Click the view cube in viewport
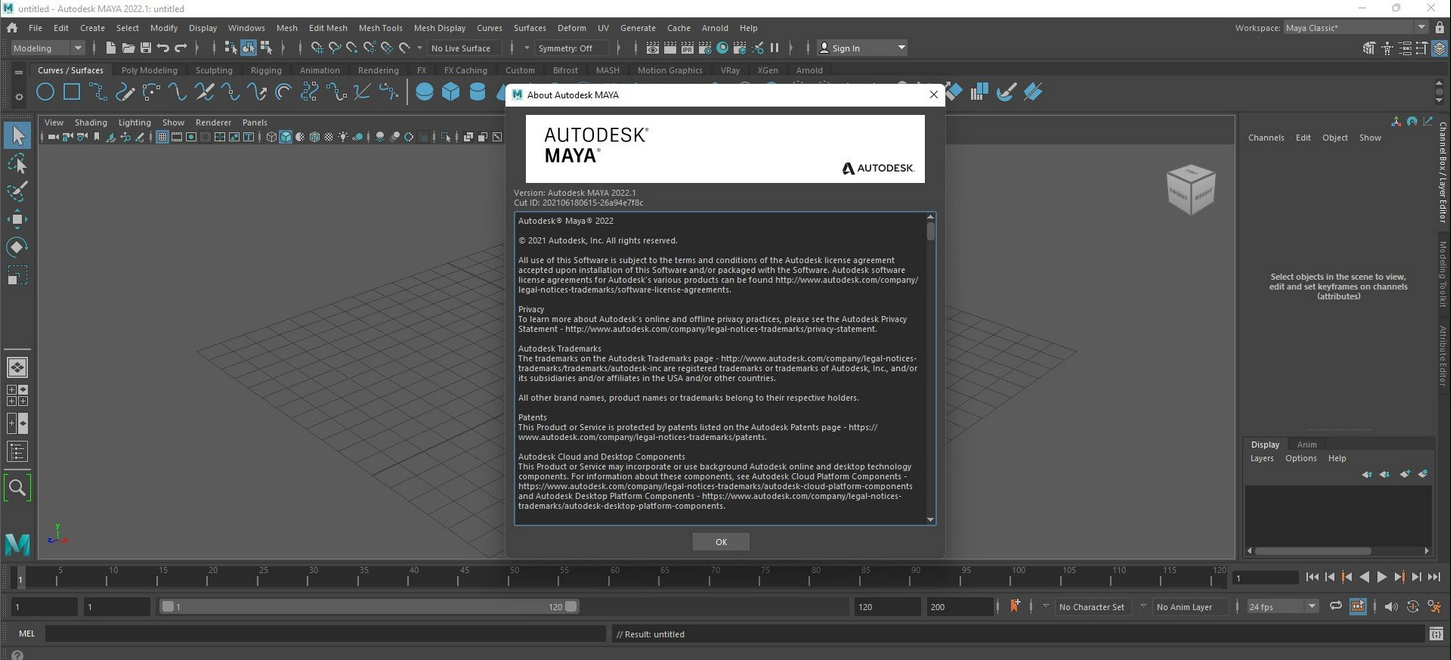1451x660 pixels. [x=1190, y=189]
